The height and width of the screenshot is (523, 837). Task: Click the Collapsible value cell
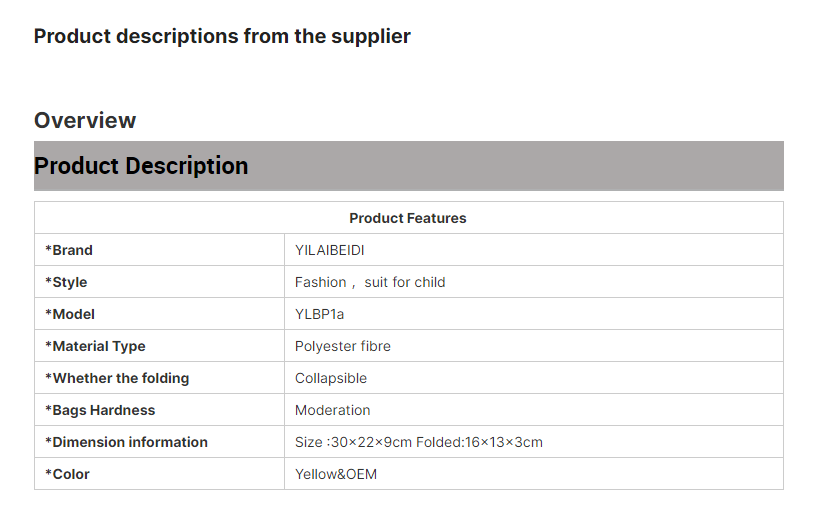330,378
